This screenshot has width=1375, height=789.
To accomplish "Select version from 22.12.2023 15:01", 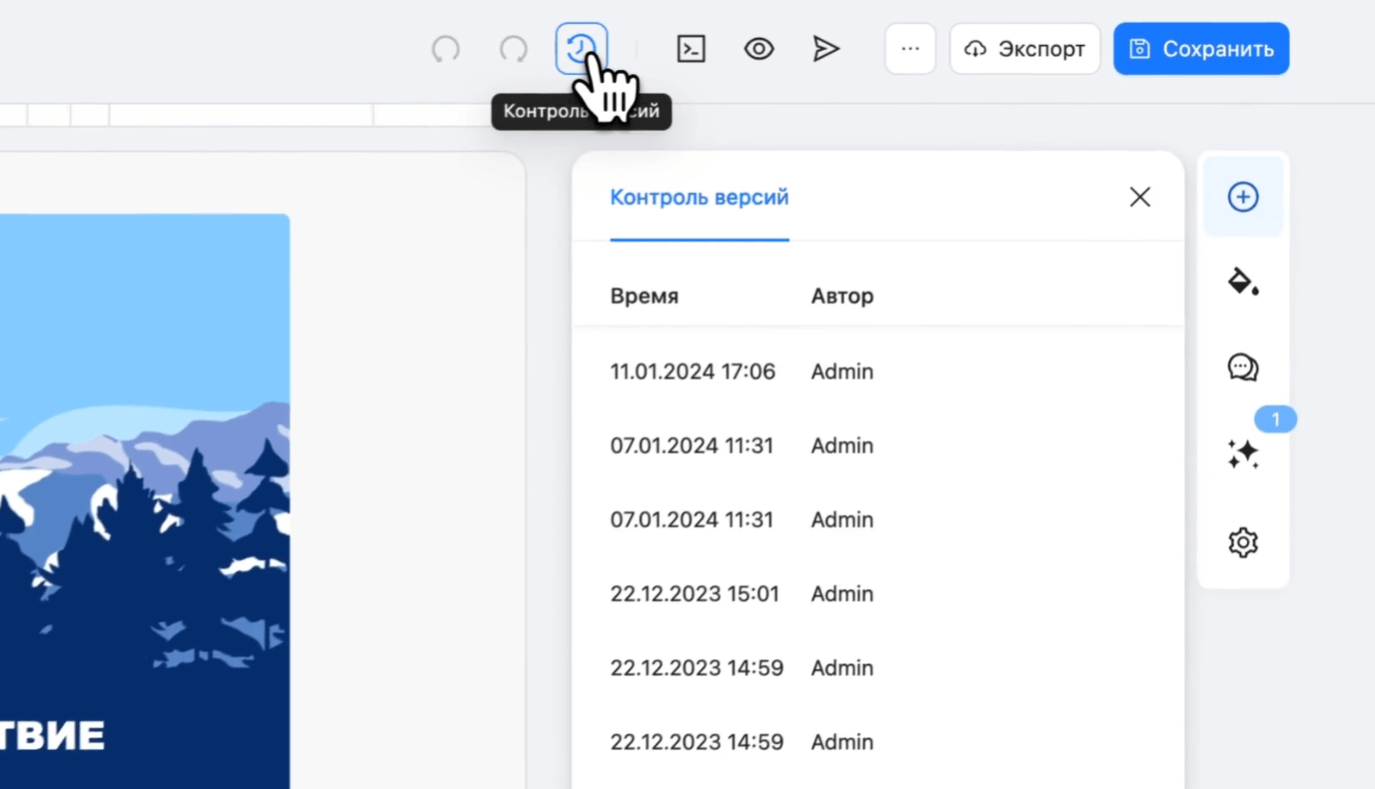I will (878, 594).
